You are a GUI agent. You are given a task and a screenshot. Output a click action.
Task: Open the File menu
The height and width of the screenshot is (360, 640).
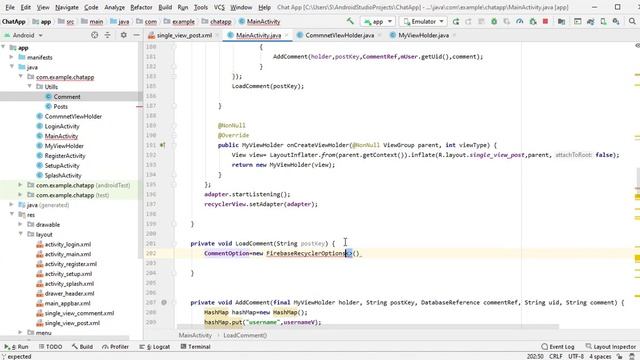coord(10,7)
